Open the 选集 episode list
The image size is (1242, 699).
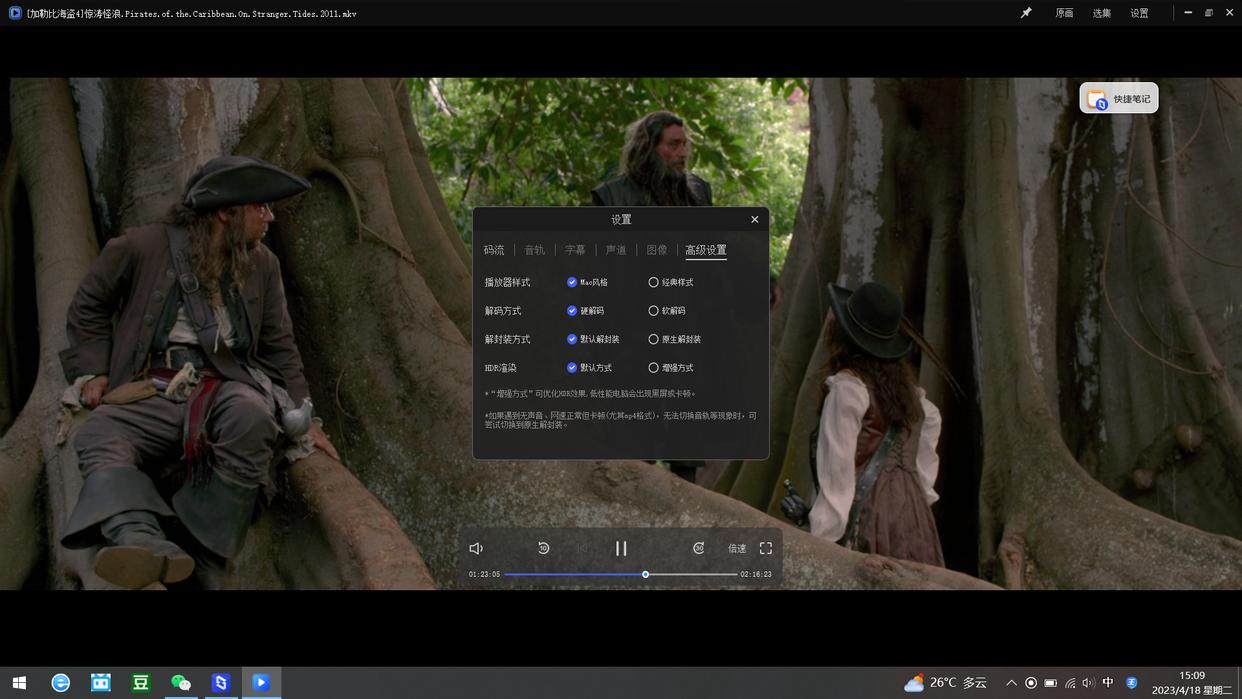coord(1102,13)
